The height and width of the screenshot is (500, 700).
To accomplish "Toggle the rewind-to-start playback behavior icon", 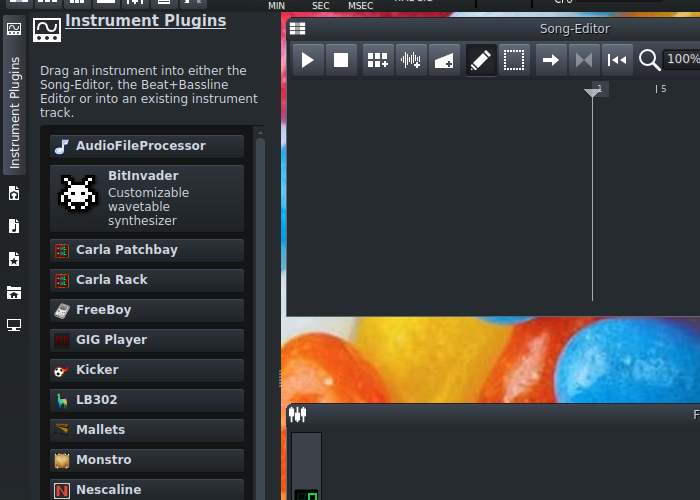I will coord(617,60).
